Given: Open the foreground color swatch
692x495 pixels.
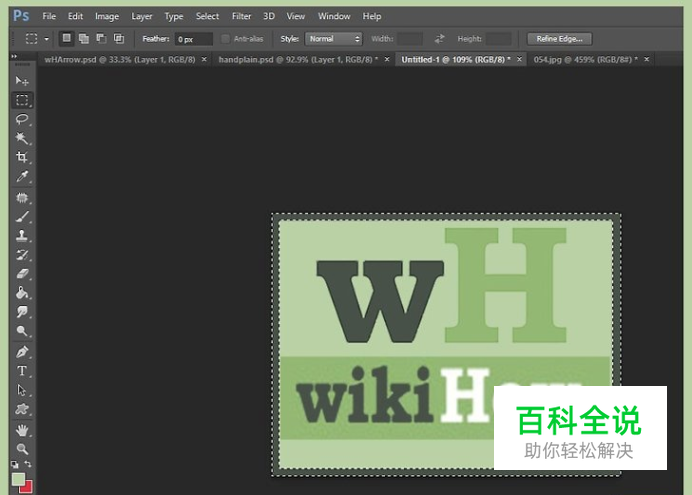Looking at the screenshot, I should 18,479.
